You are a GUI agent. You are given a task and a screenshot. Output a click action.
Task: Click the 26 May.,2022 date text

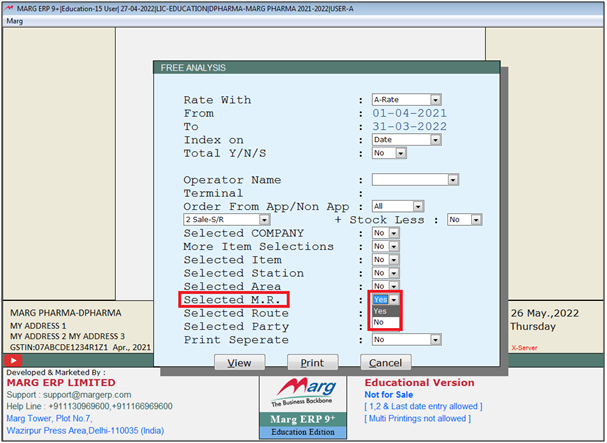click(544, 313)
